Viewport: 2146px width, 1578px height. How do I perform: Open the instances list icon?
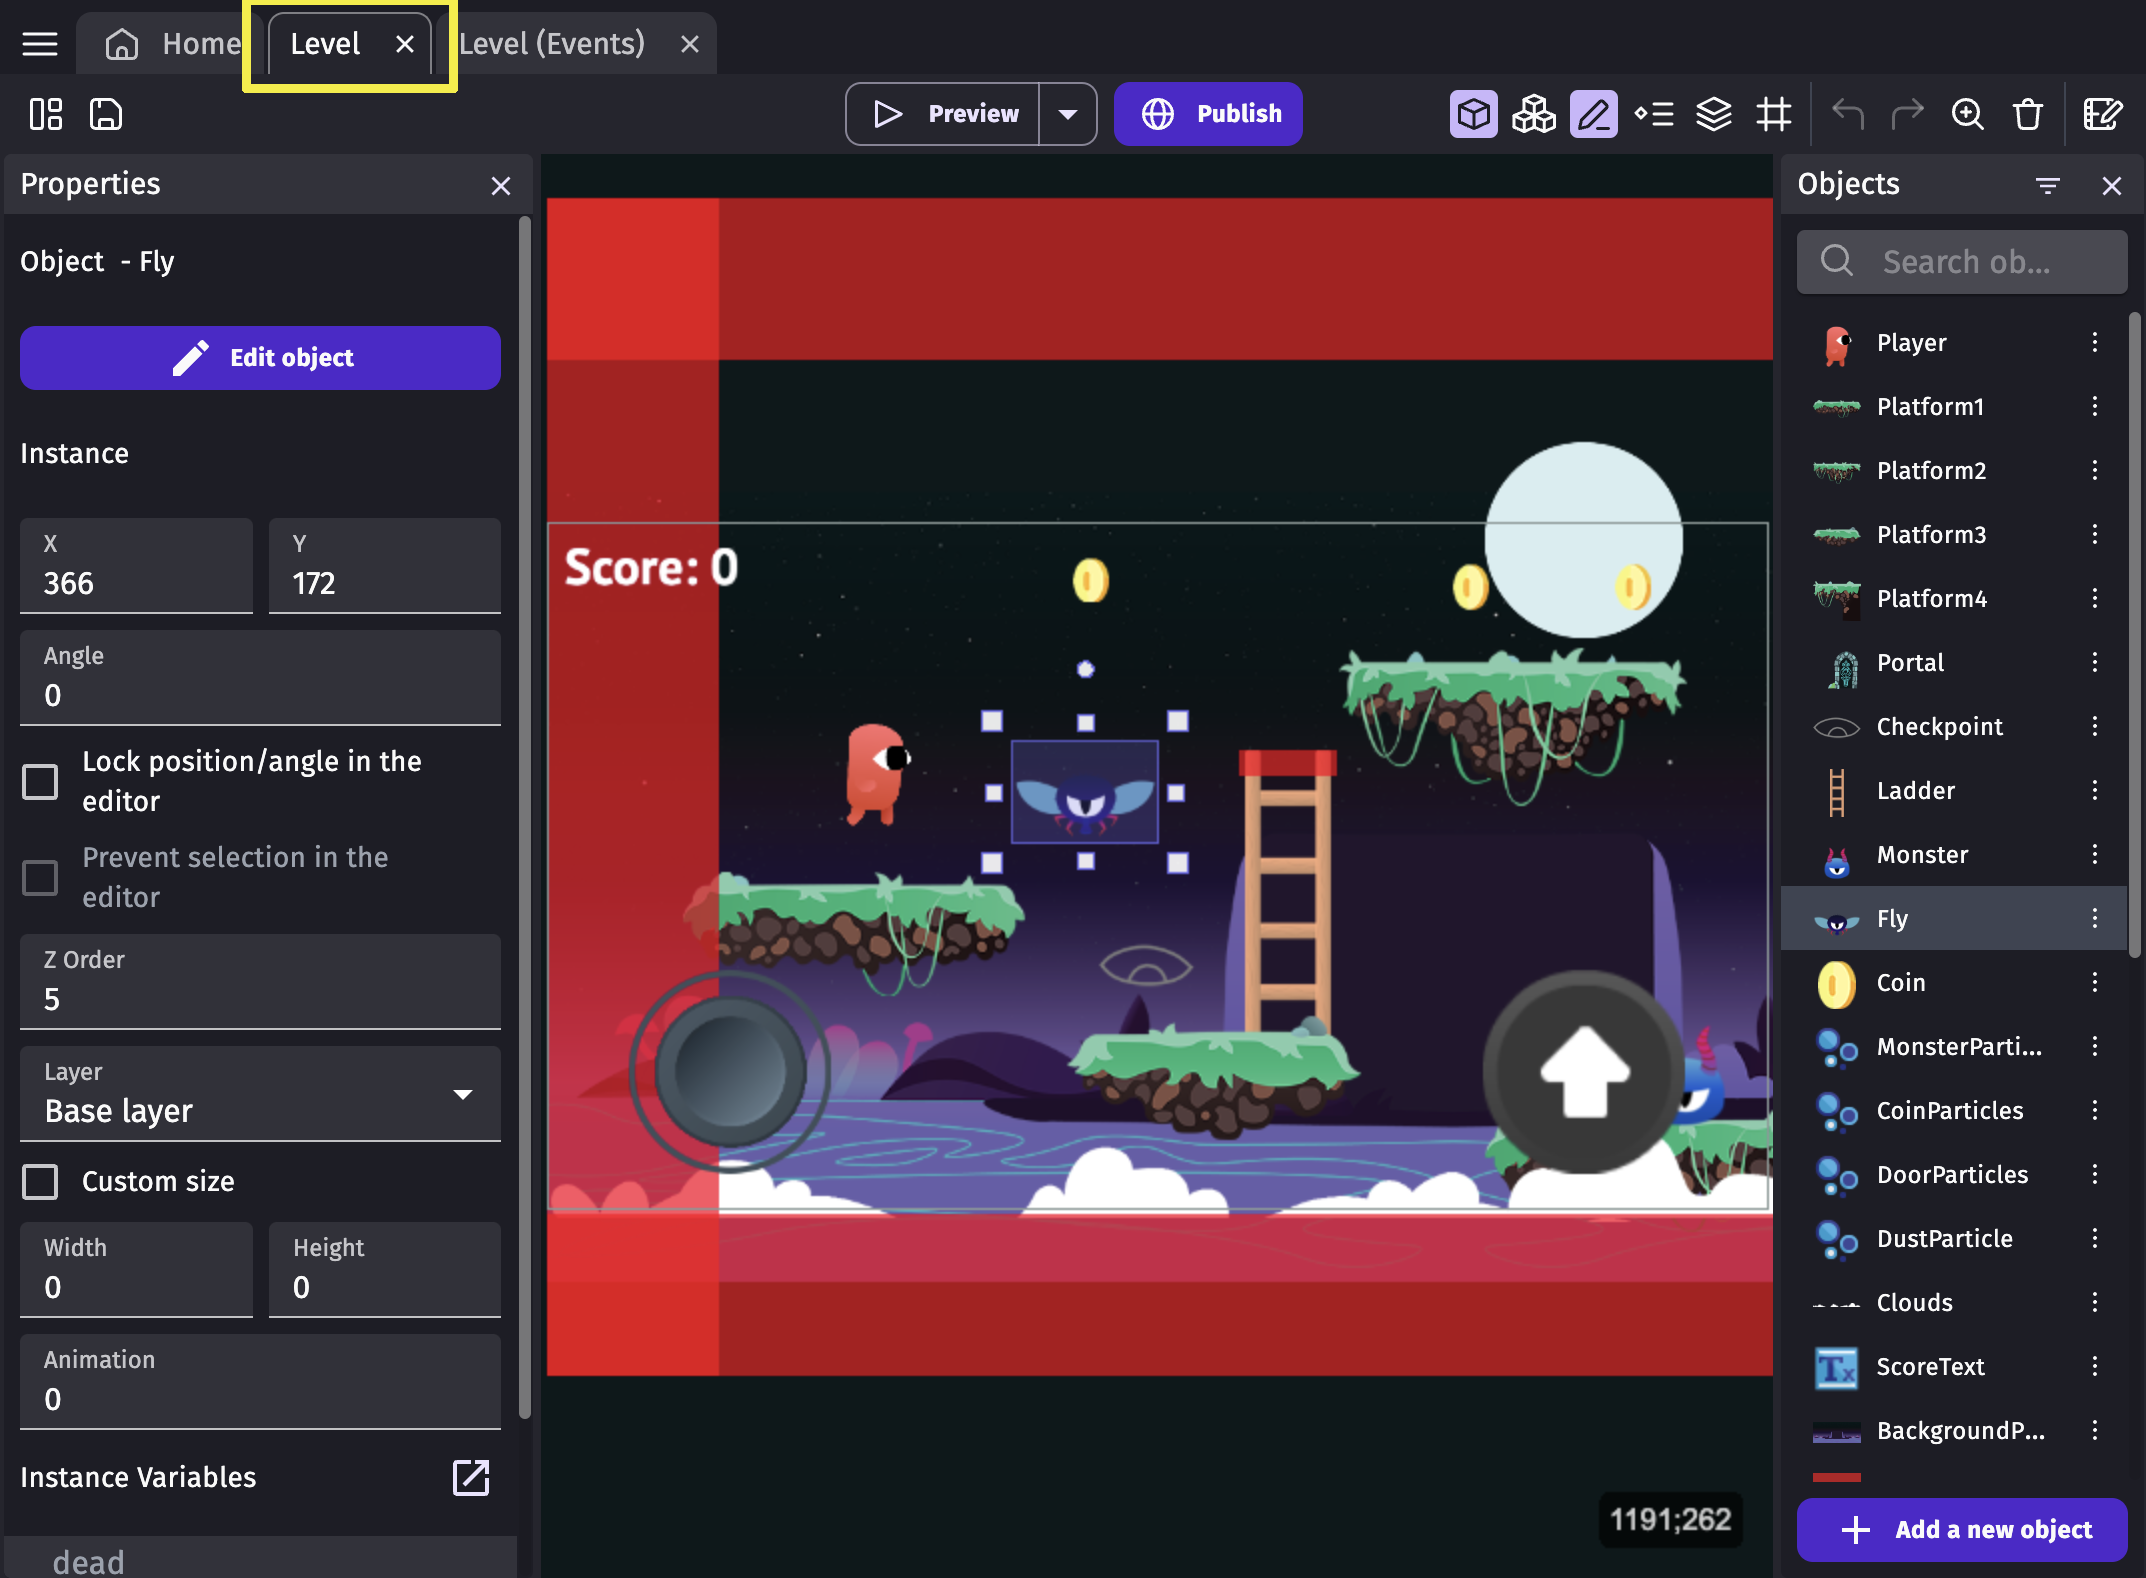pyautogui.click(x=1654, y=114)
